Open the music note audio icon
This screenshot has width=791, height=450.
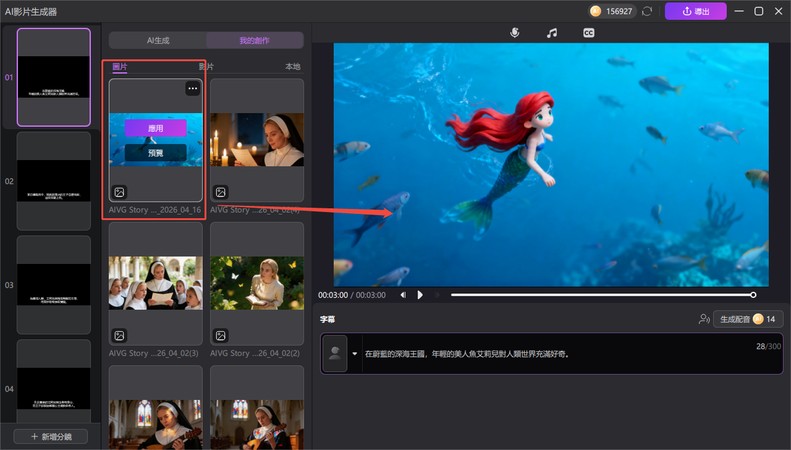tap(552, 33)
